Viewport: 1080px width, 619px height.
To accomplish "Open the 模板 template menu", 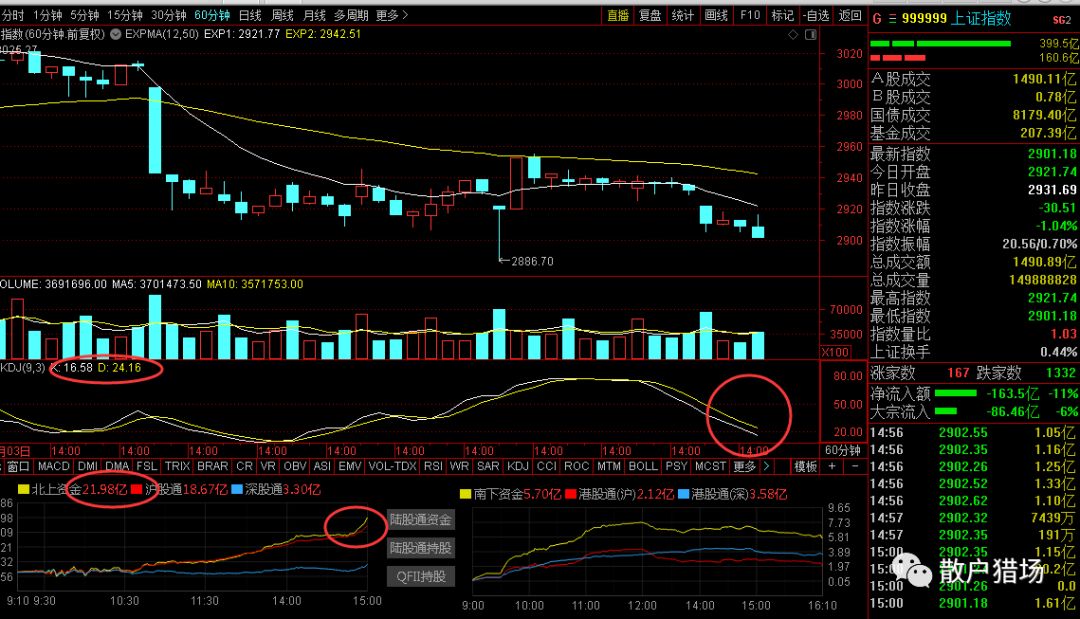I will coord(806,466).
